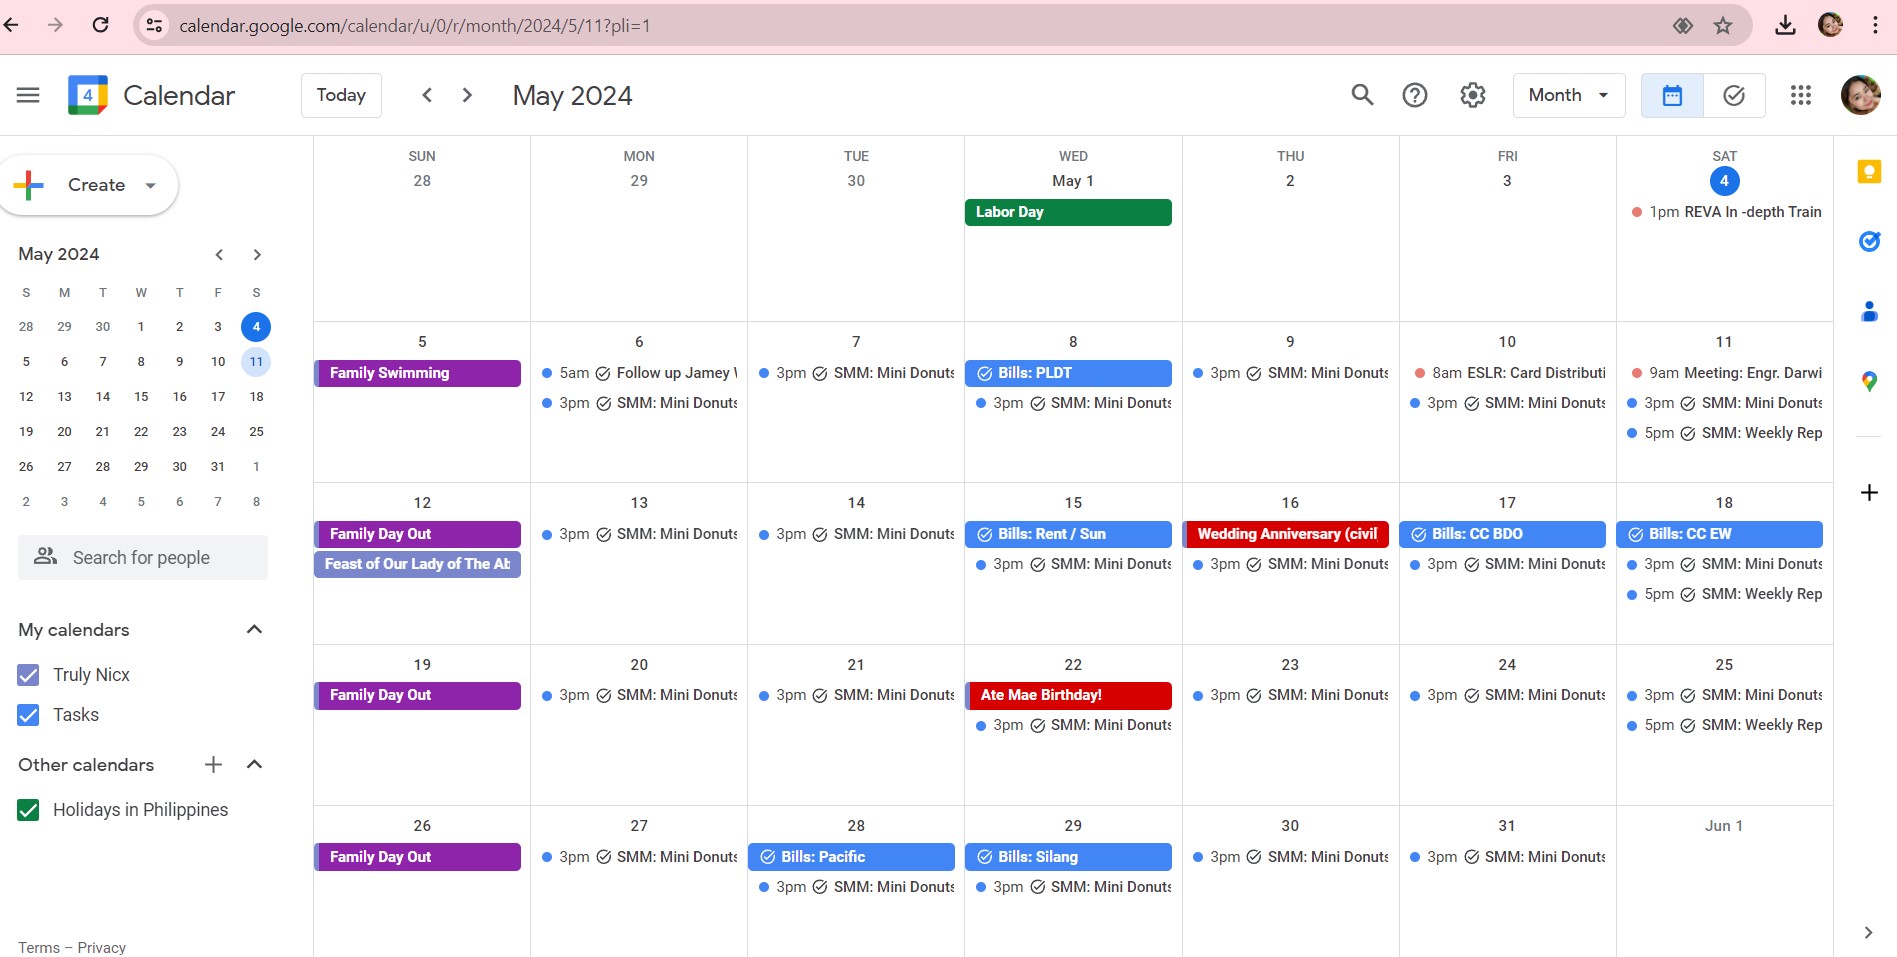Collapse the My calendars section

coord(254,629)
